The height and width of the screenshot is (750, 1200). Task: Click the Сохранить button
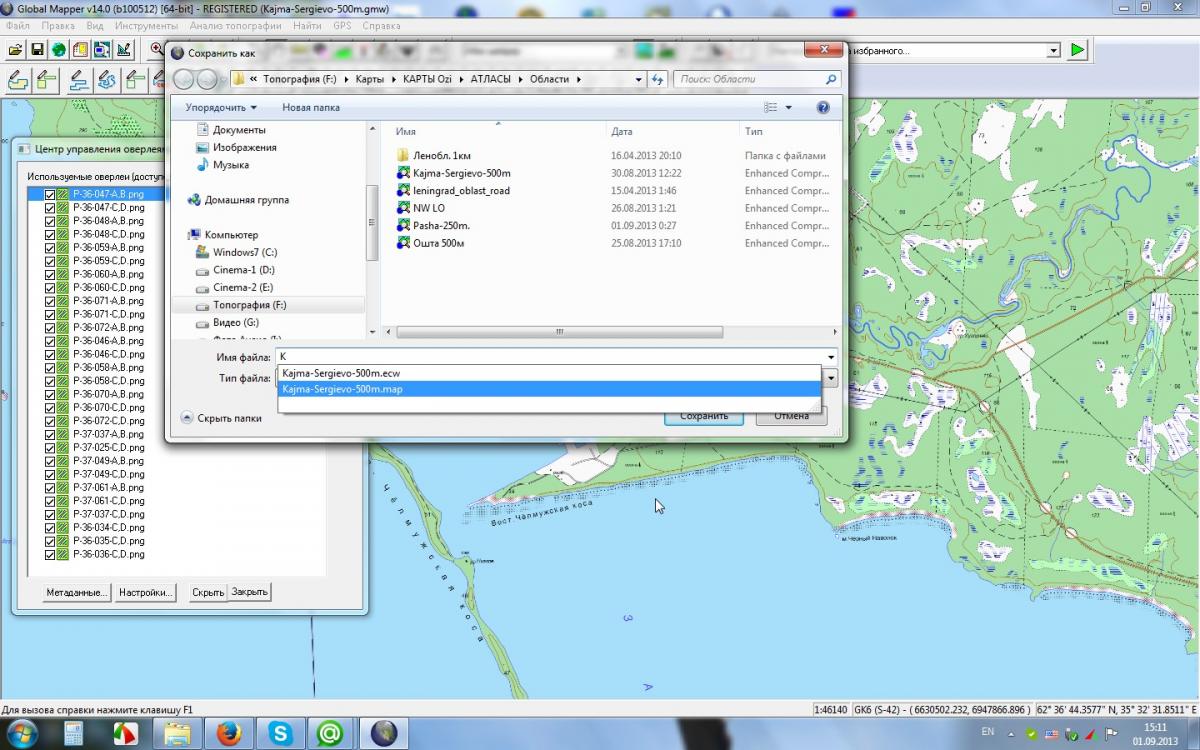coord(704,415)
